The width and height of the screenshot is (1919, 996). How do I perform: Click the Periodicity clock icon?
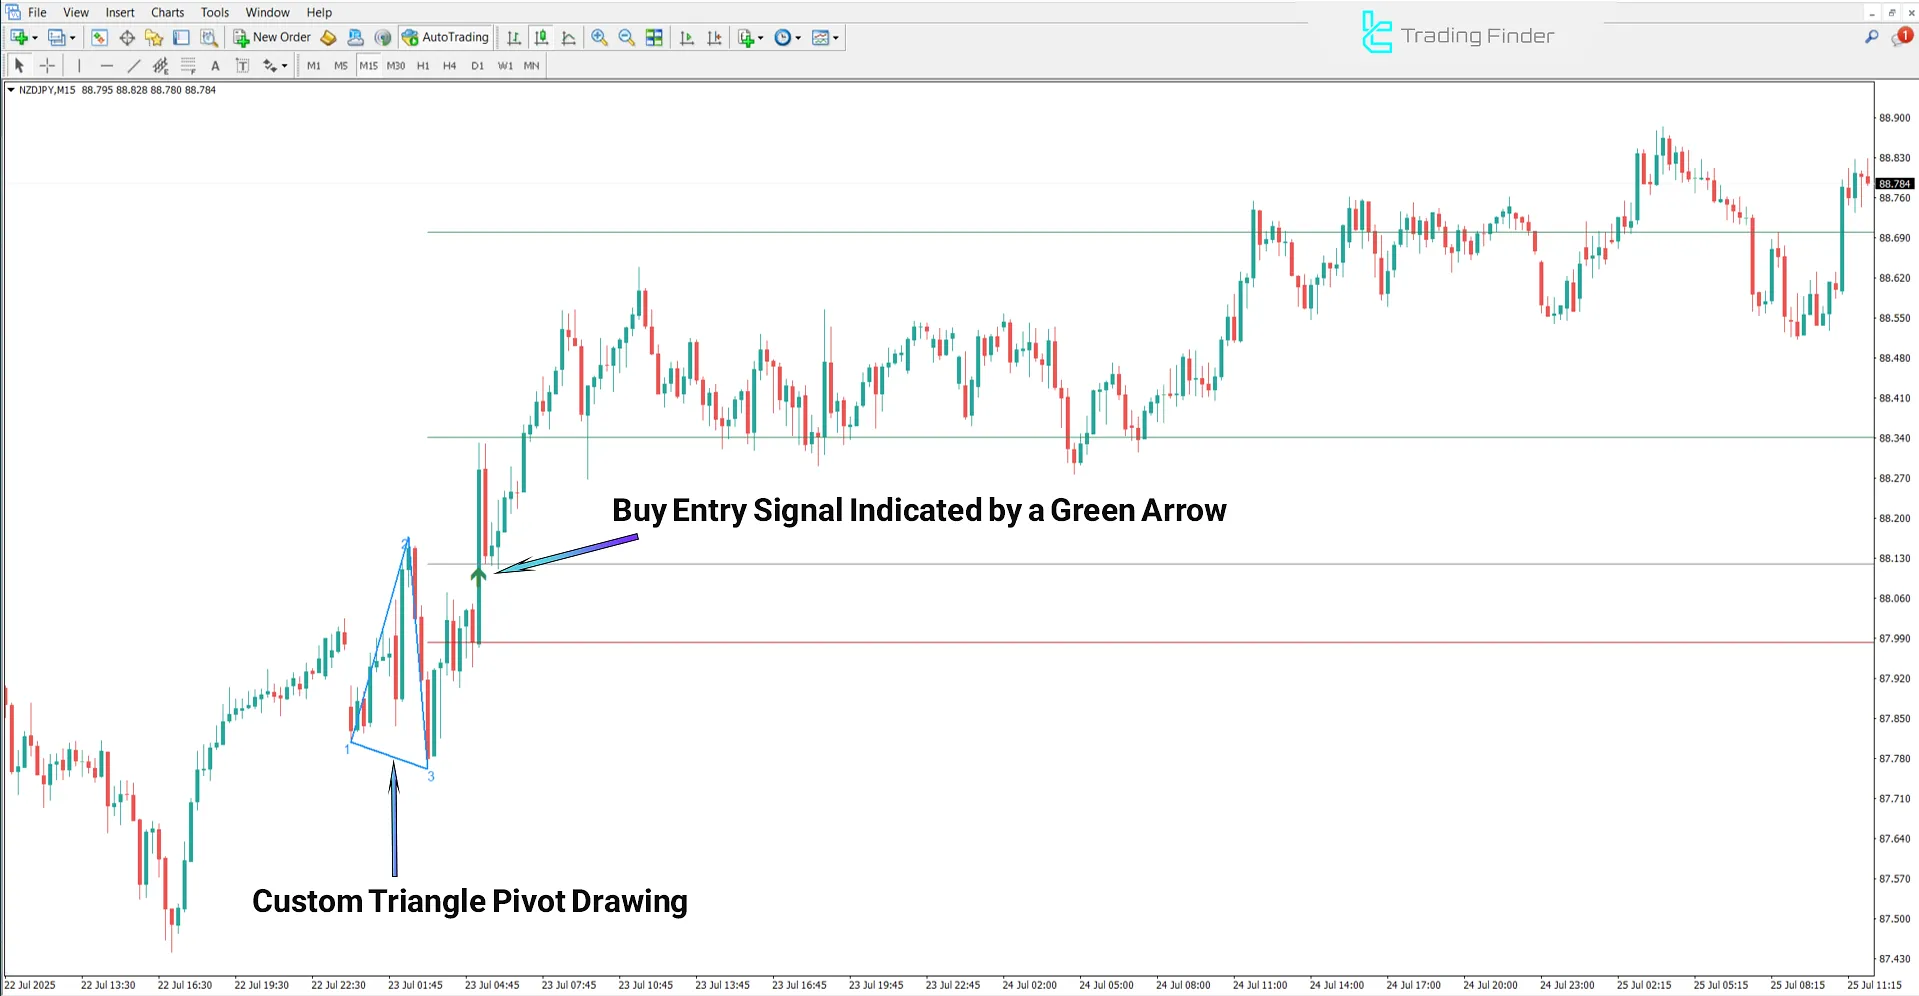783,37
